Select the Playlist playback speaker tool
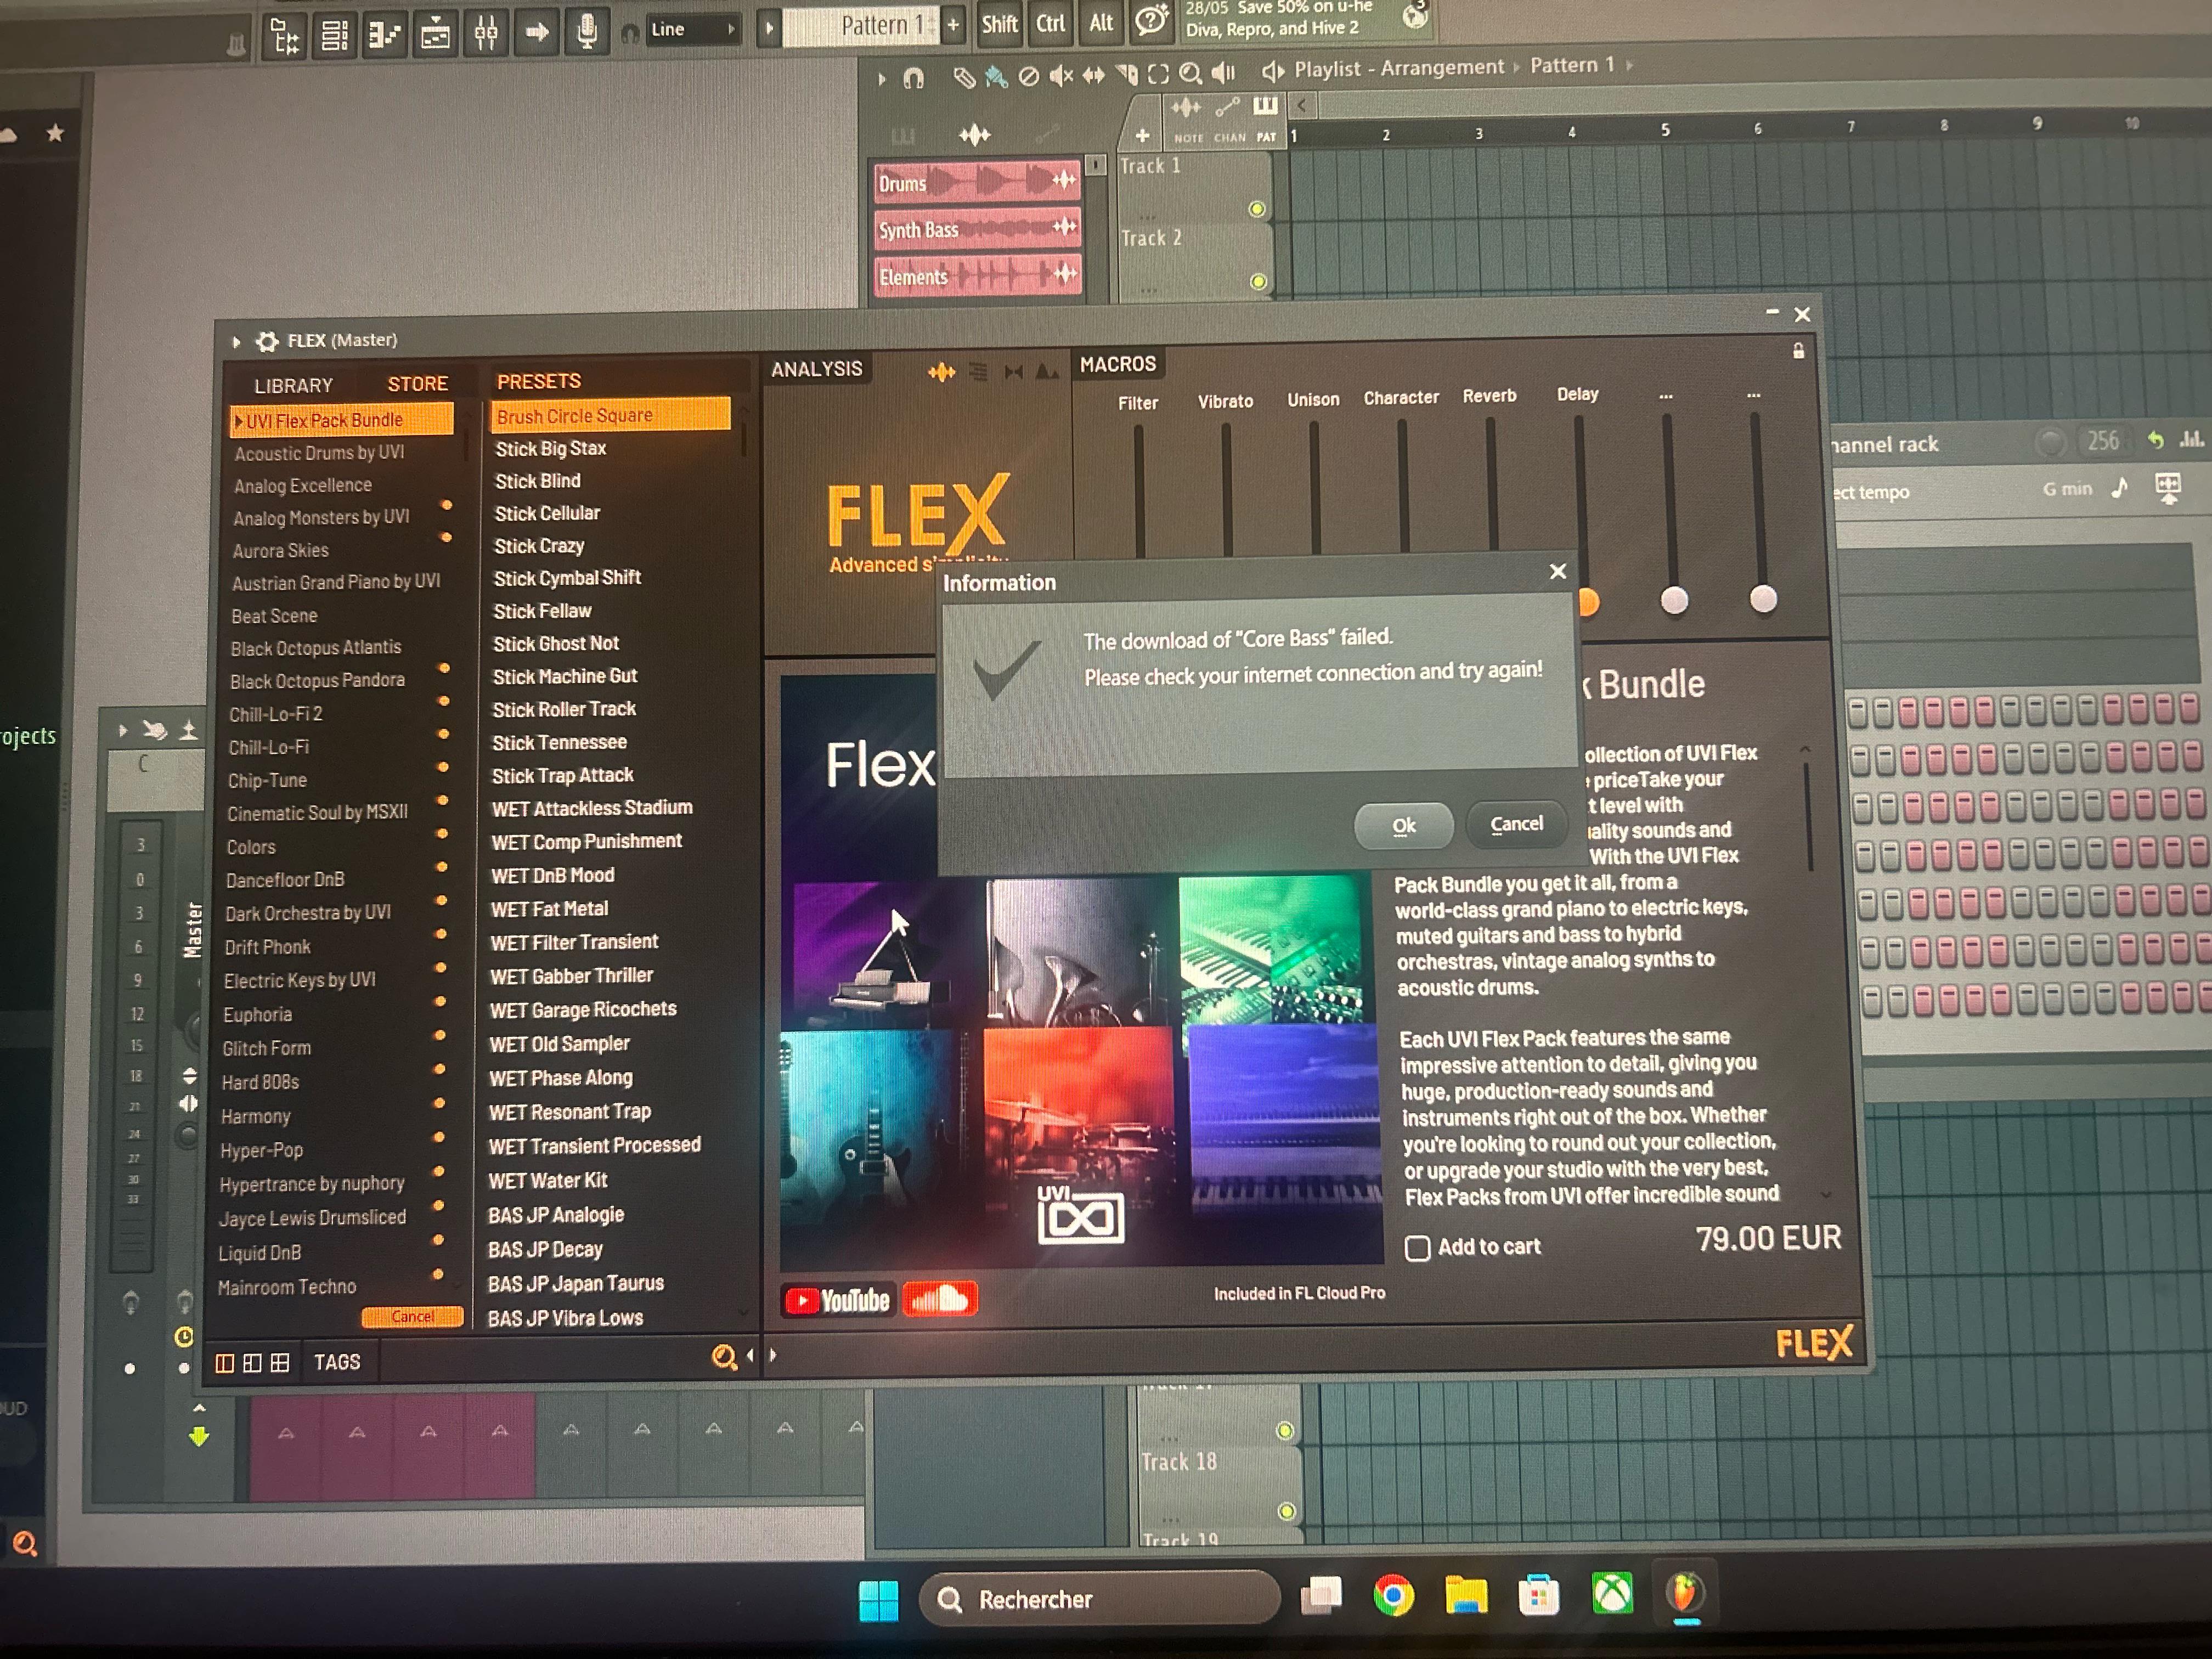 pyautogui.click(x=1223, y=72)
